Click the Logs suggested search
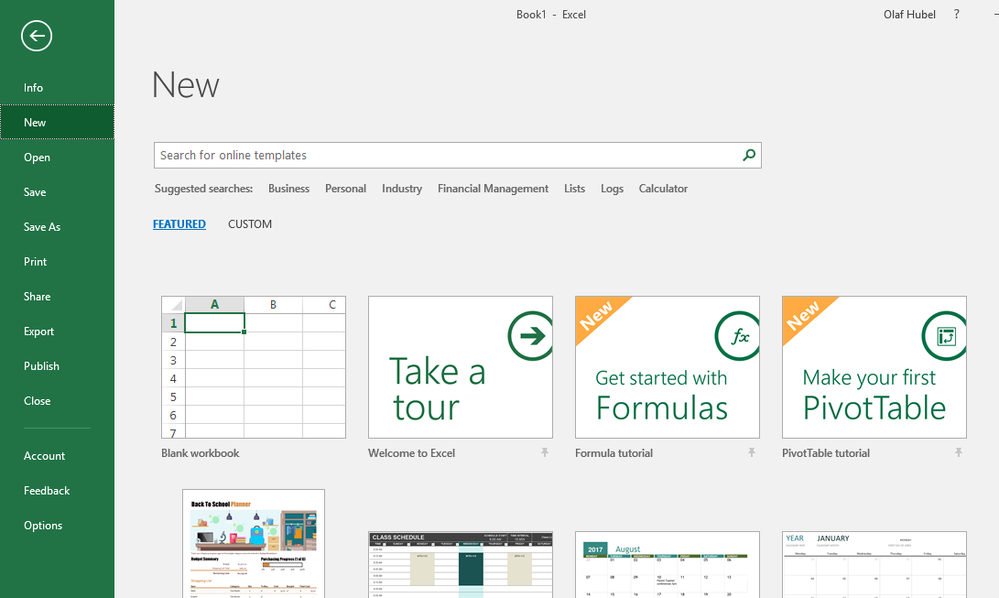The height and width of the screenshot is (598, 999). (x=612, y=189)
